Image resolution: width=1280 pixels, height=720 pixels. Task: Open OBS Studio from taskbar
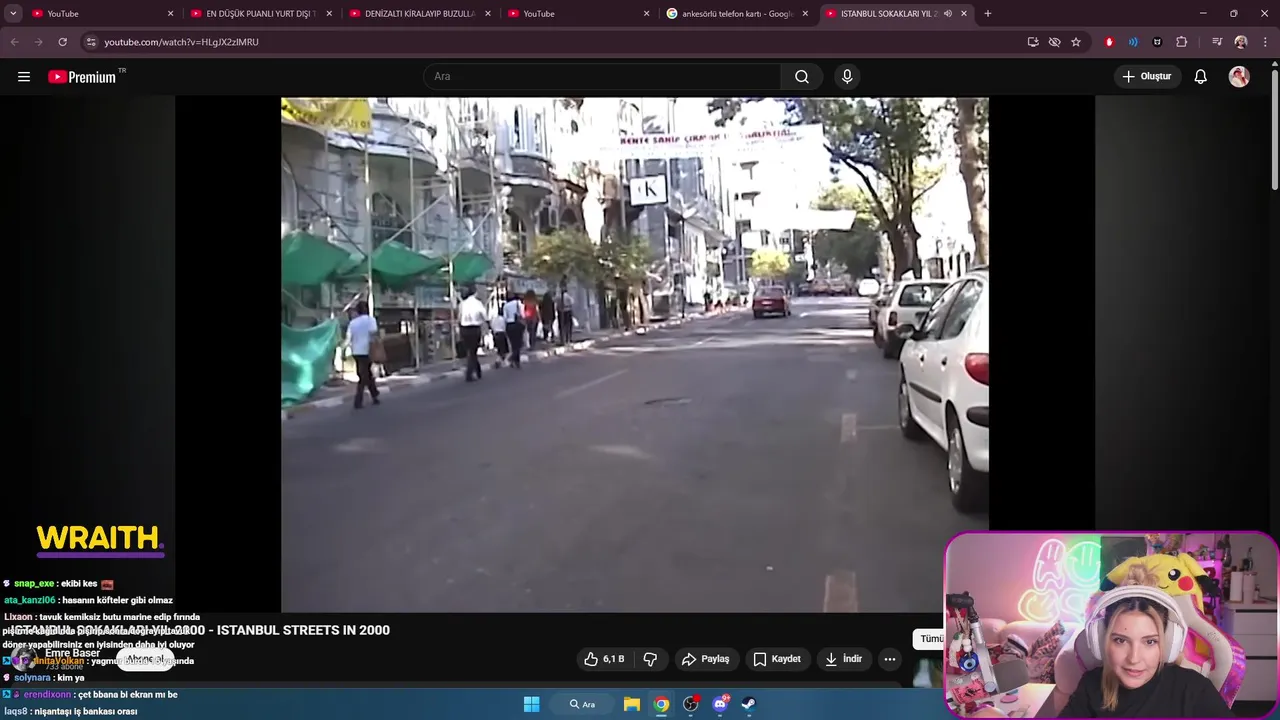pyautogui.click(x=690, y=704)
